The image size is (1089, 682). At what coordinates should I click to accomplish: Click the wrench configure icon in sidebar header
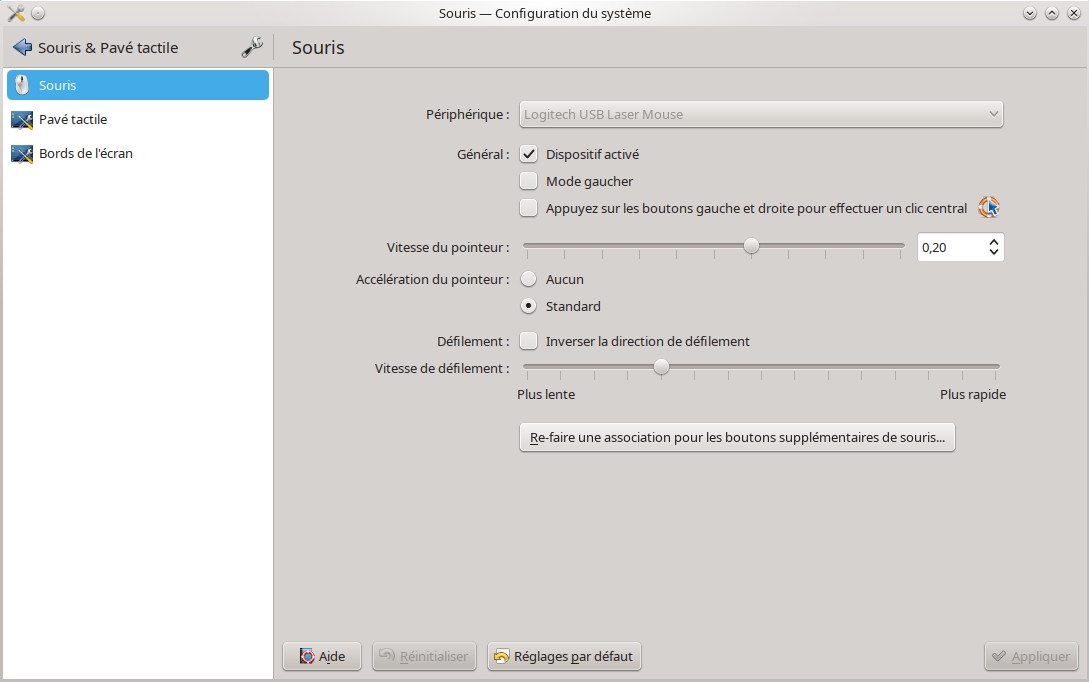point(252,47)
